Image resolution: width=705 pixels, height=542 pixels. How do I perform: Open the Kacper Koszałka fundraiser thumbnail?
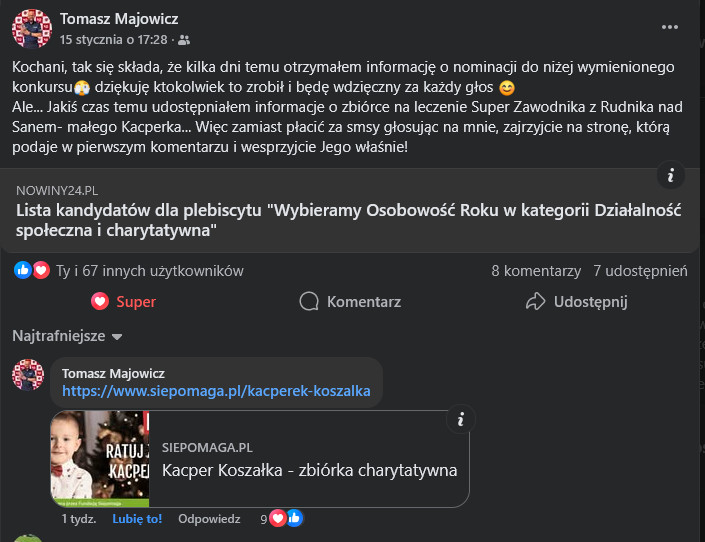[100, 458]
